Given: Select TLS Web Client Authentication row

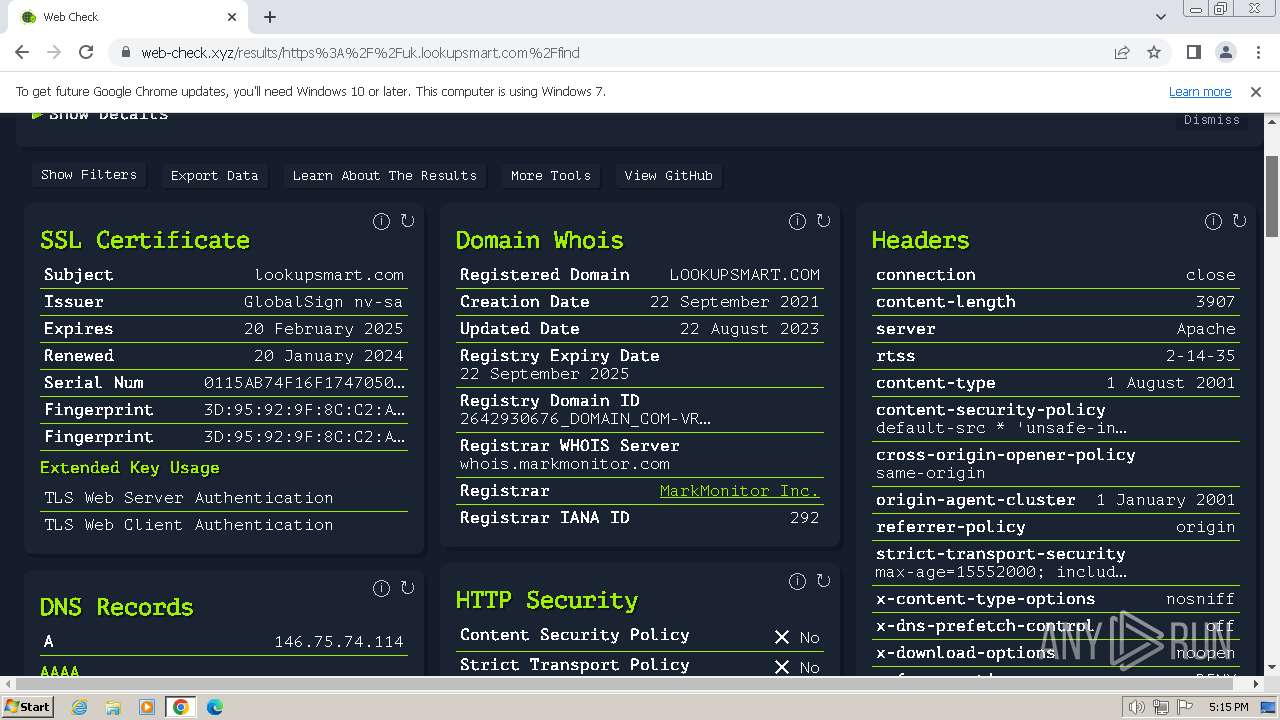Looking at the screenshot, I should [189, 524].
